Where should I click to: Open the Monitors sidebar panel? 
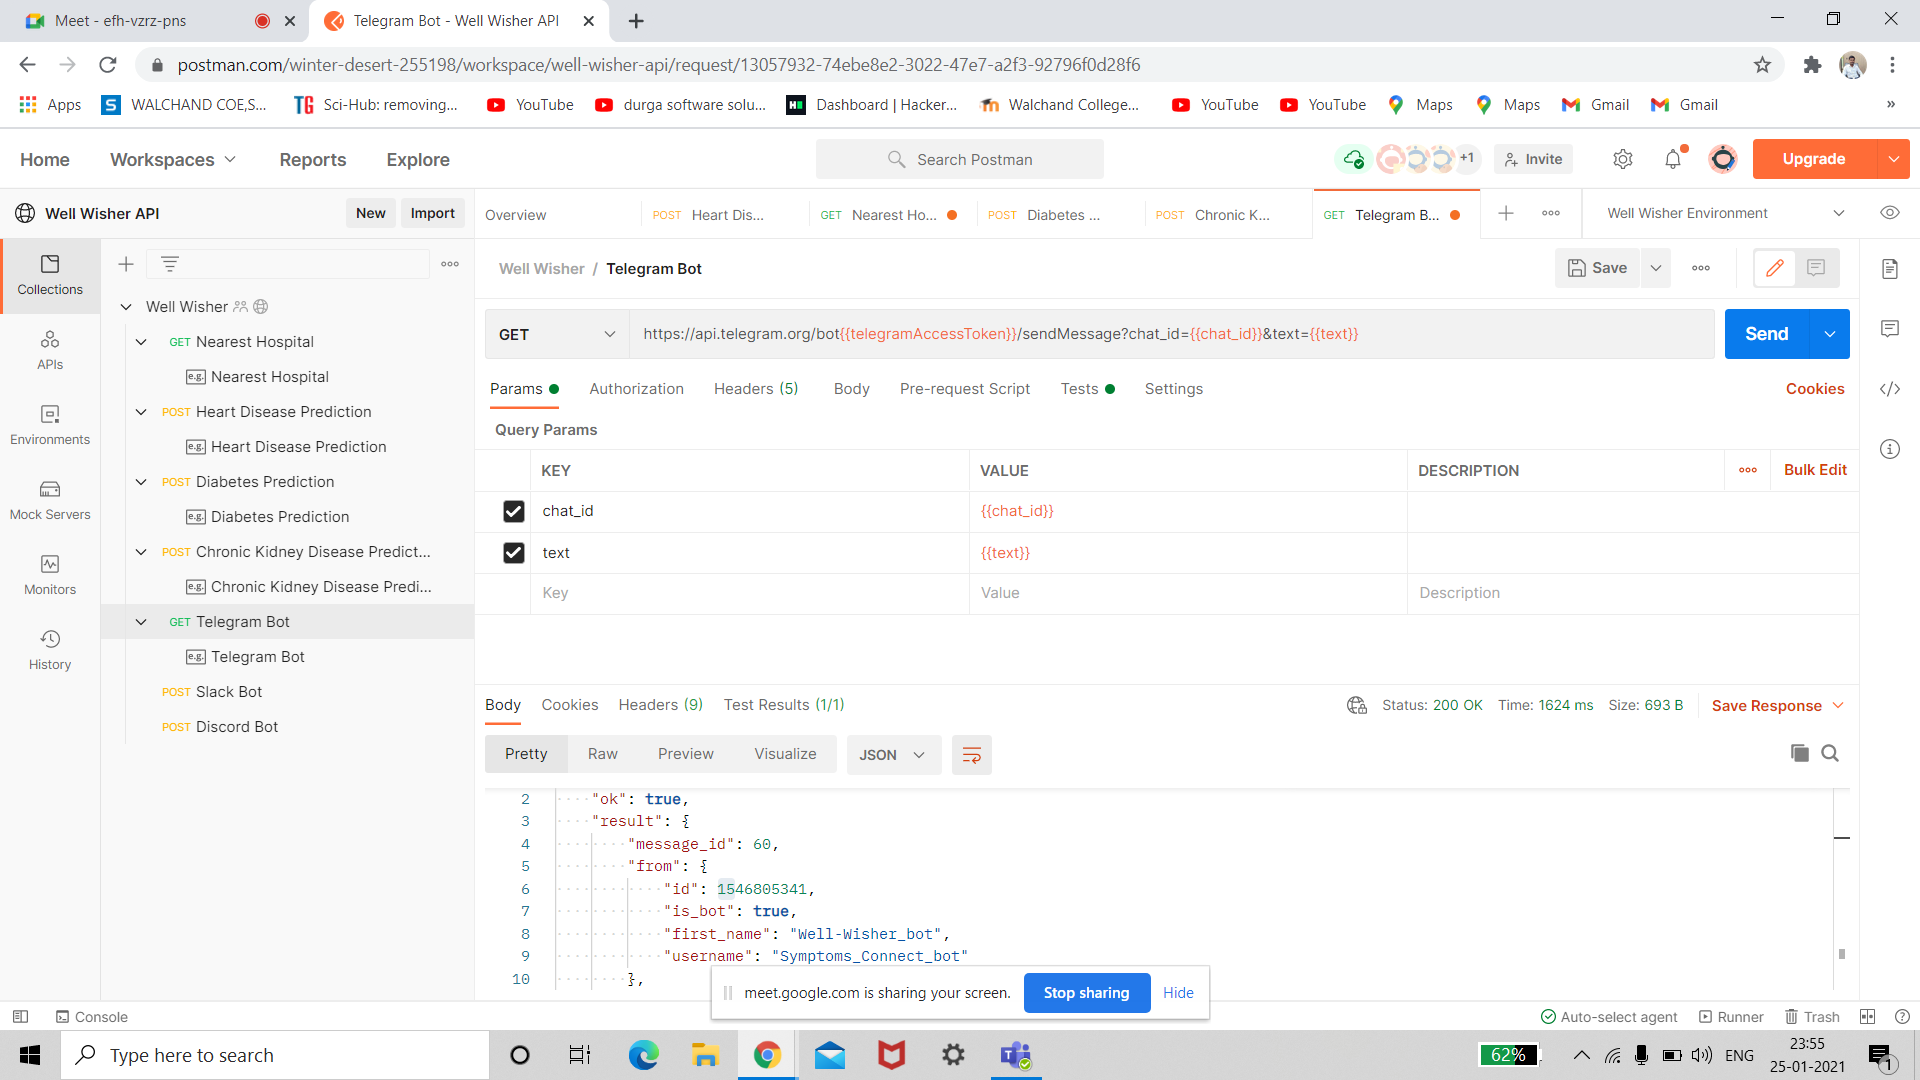point(50,574)
